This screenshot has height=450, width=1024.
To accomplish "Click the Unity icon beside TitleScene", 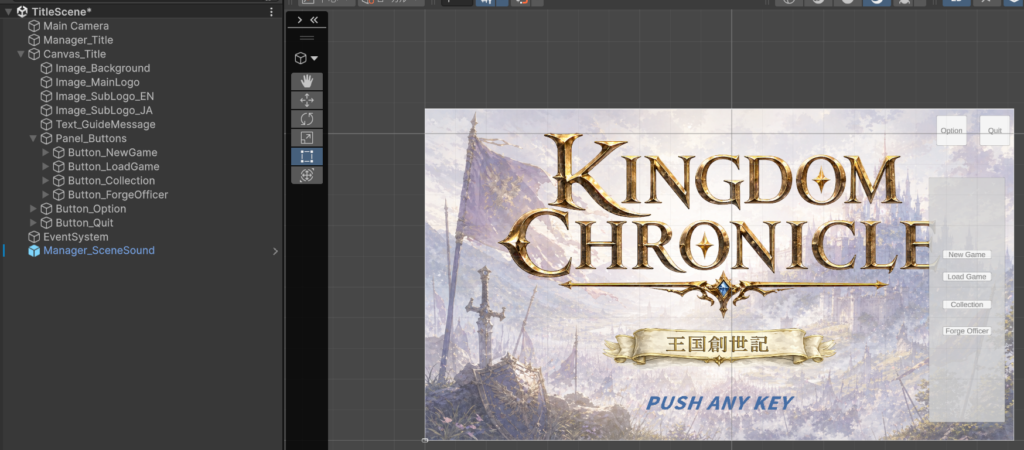I will point(22,12).
